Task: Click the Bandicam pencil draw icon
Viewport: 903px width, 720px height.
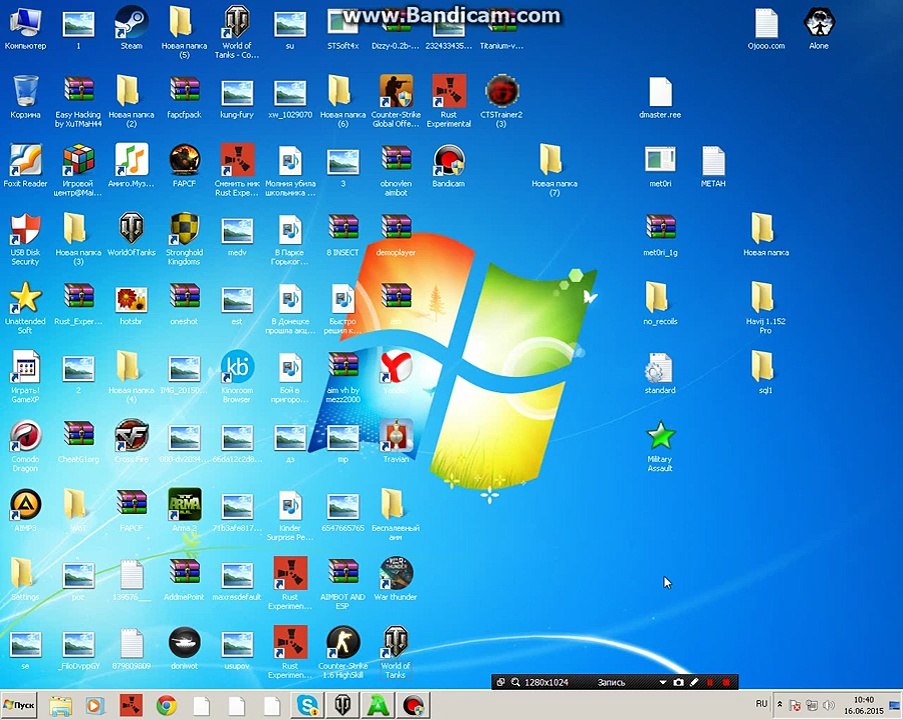Action: tap(695, 683)
